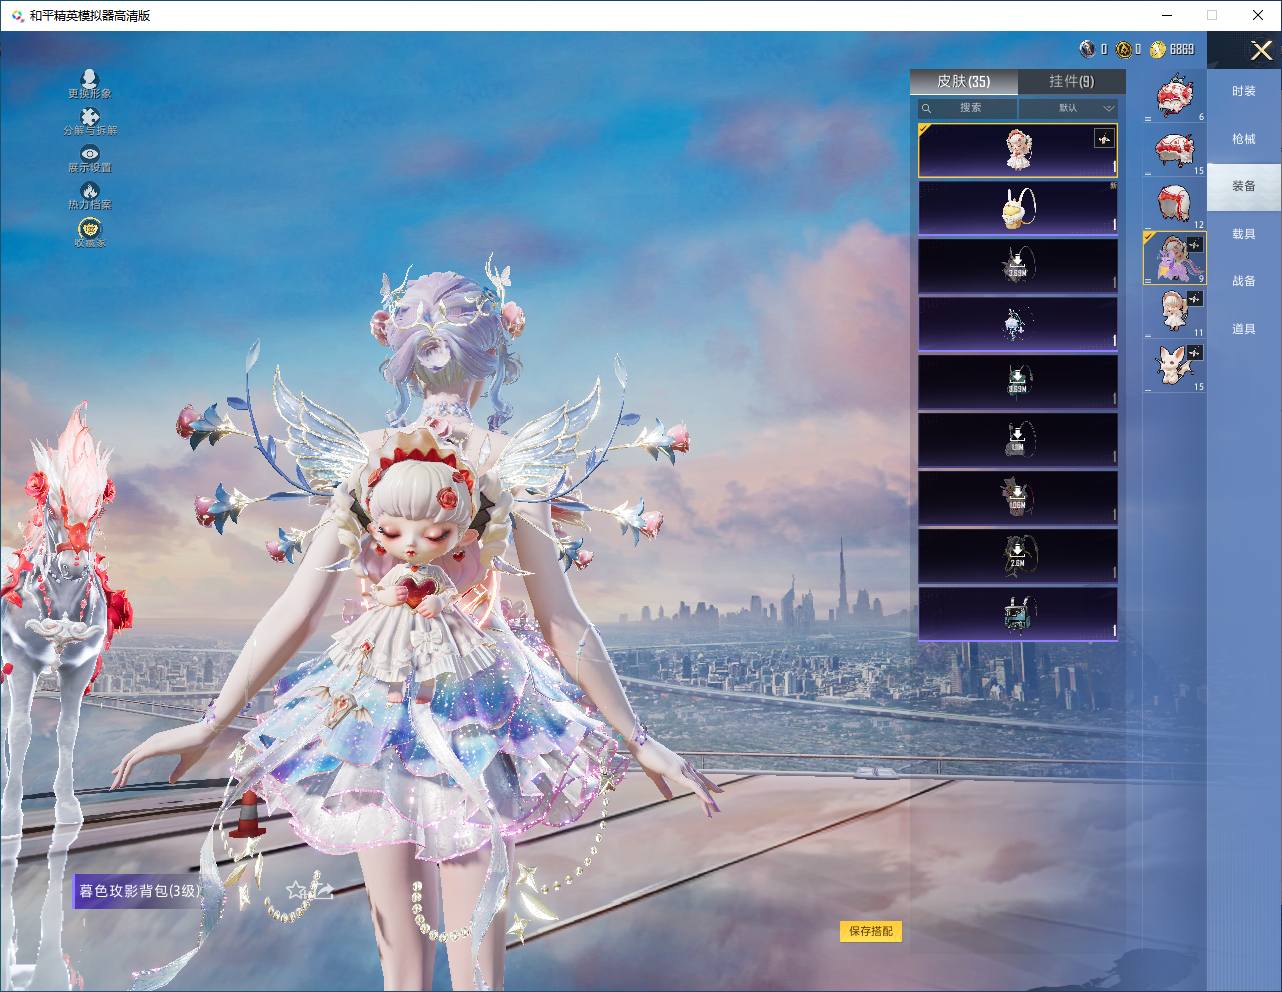1282x992 pixels.
Task: Open the 收藏家 collector badge icon
Action: 90,232
